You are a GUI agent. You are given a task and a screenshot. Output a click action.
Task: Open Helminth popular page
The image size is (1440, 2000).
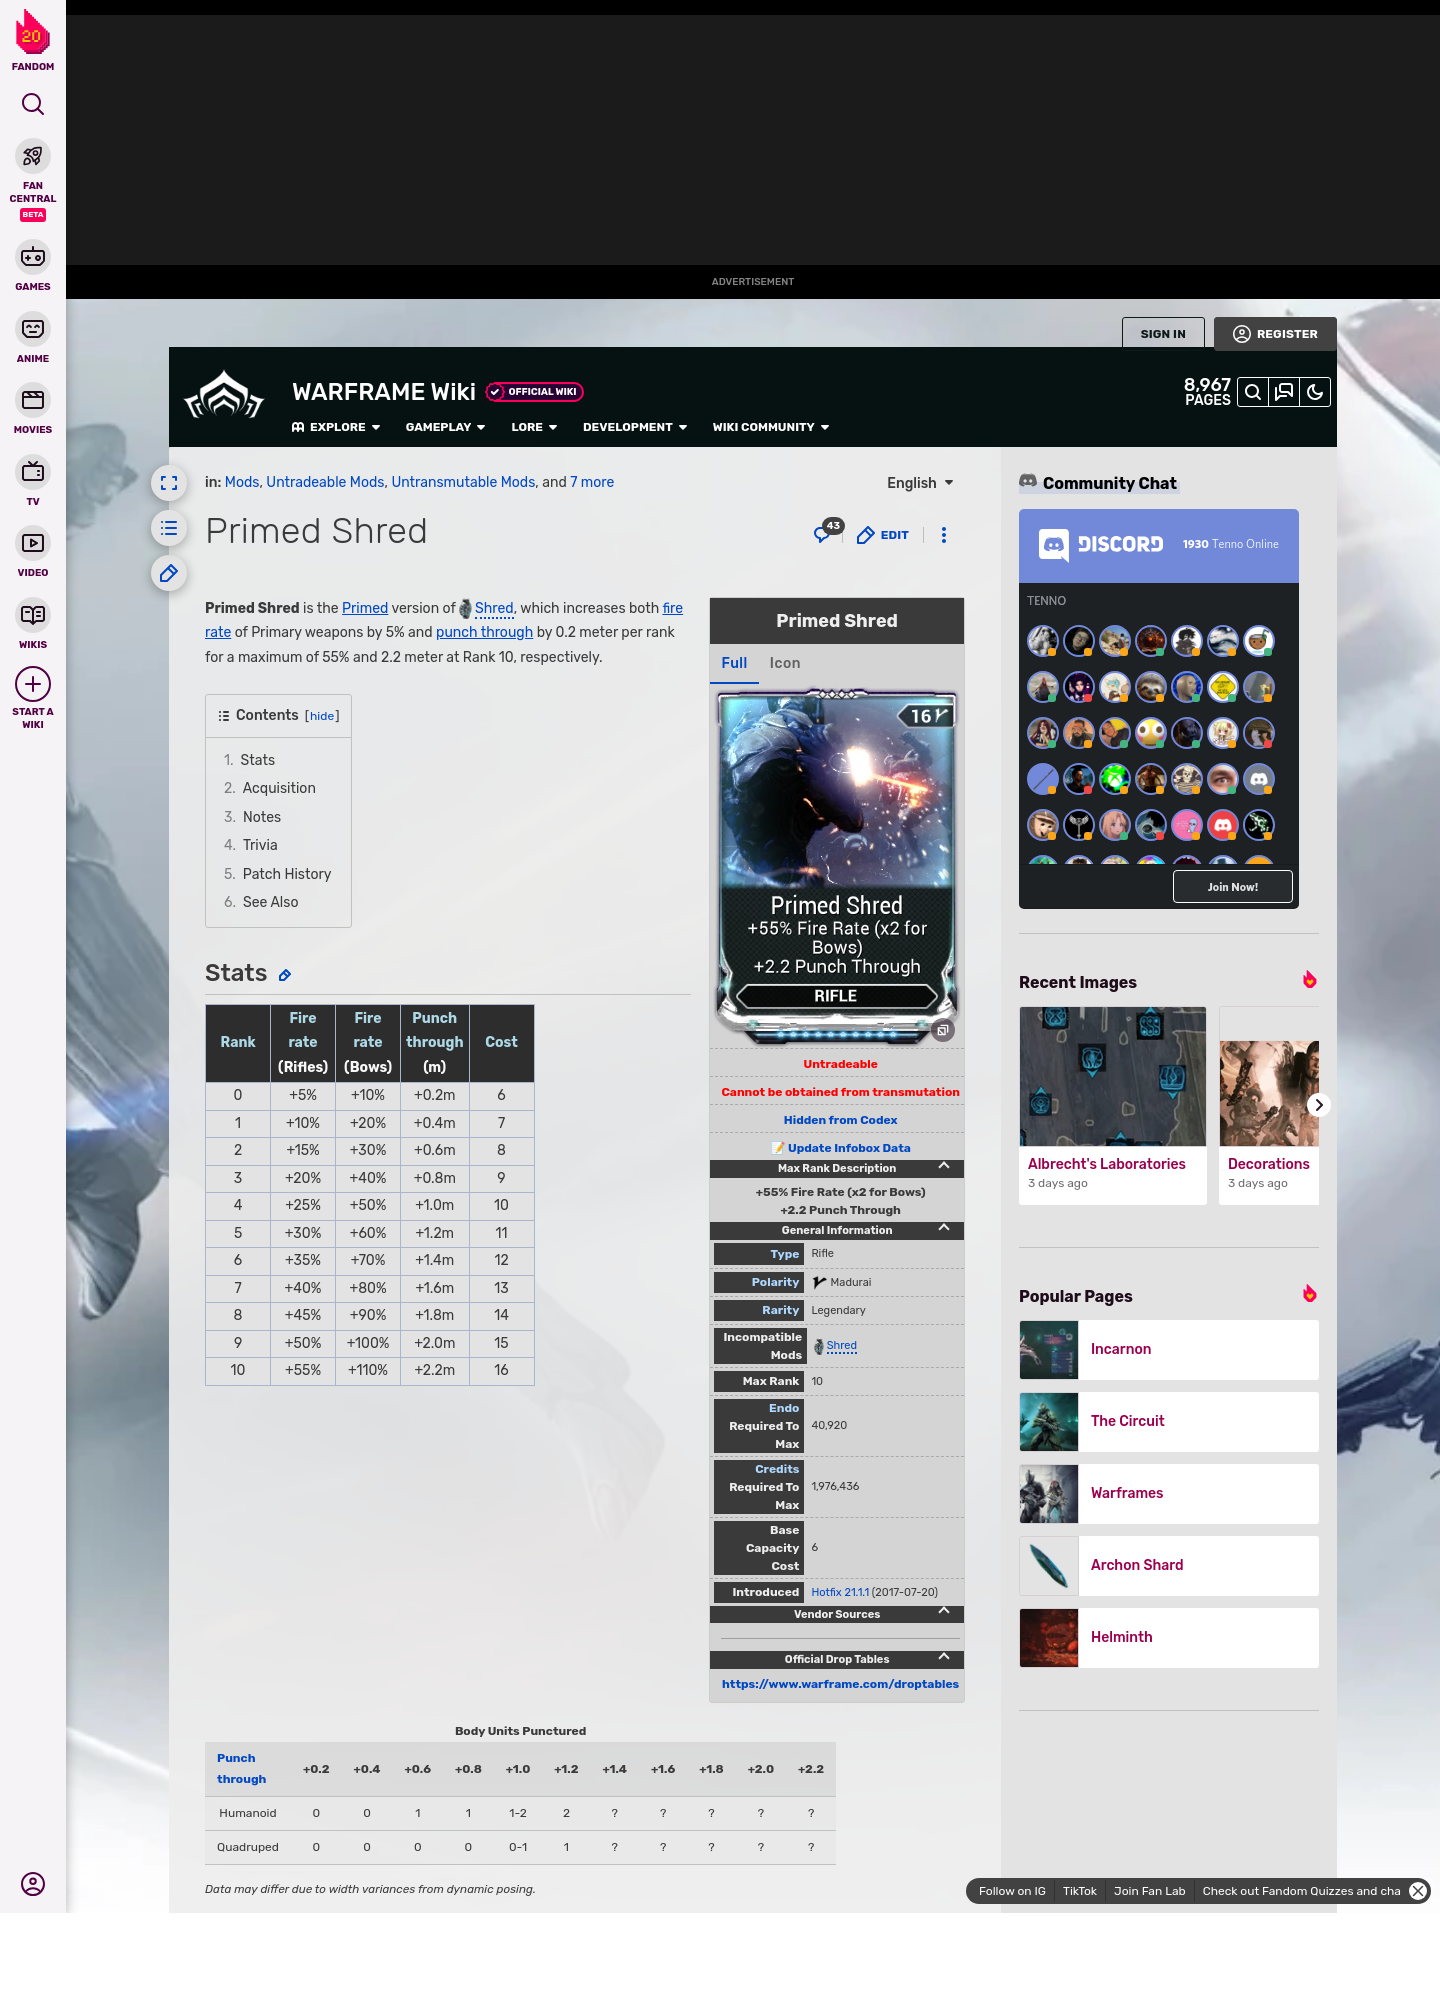(x=1169, y=1638)
